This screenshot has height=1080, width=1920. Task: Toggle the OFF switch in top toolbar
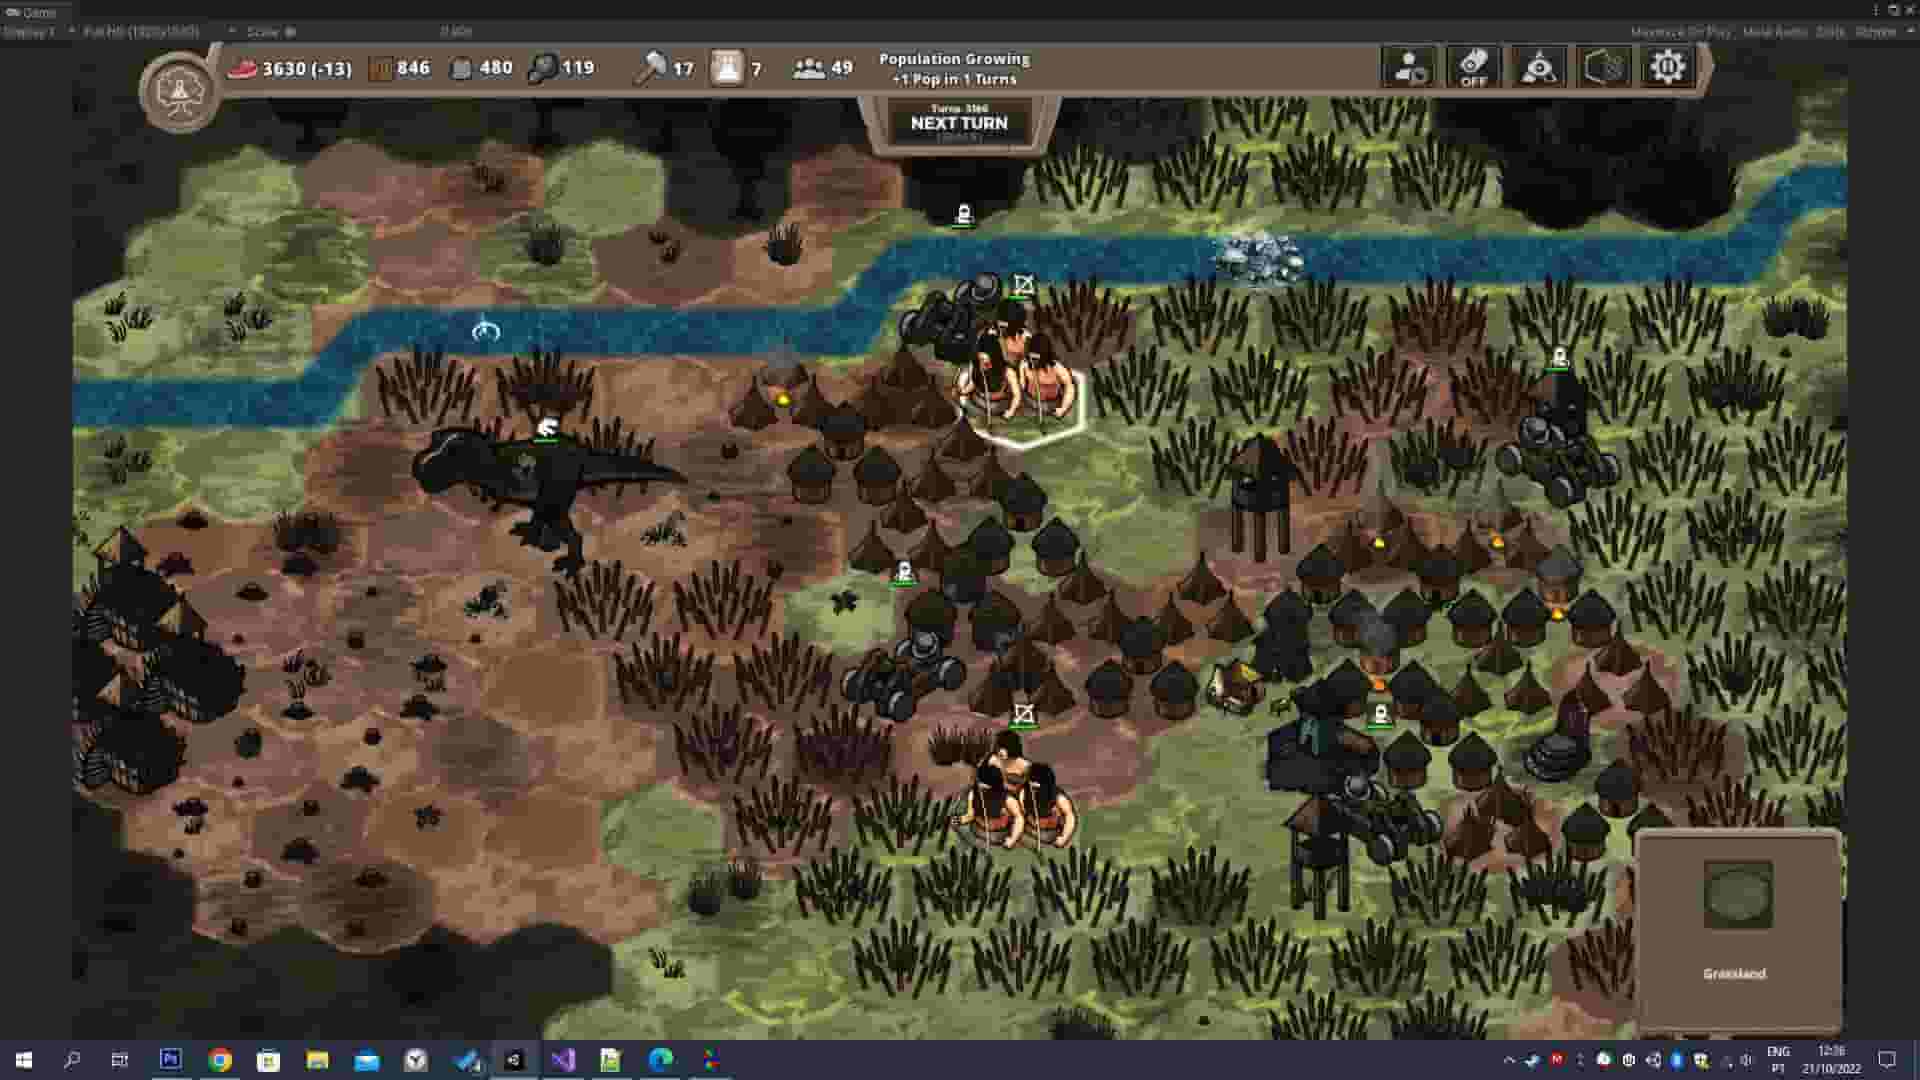(x=1472, y=67)
